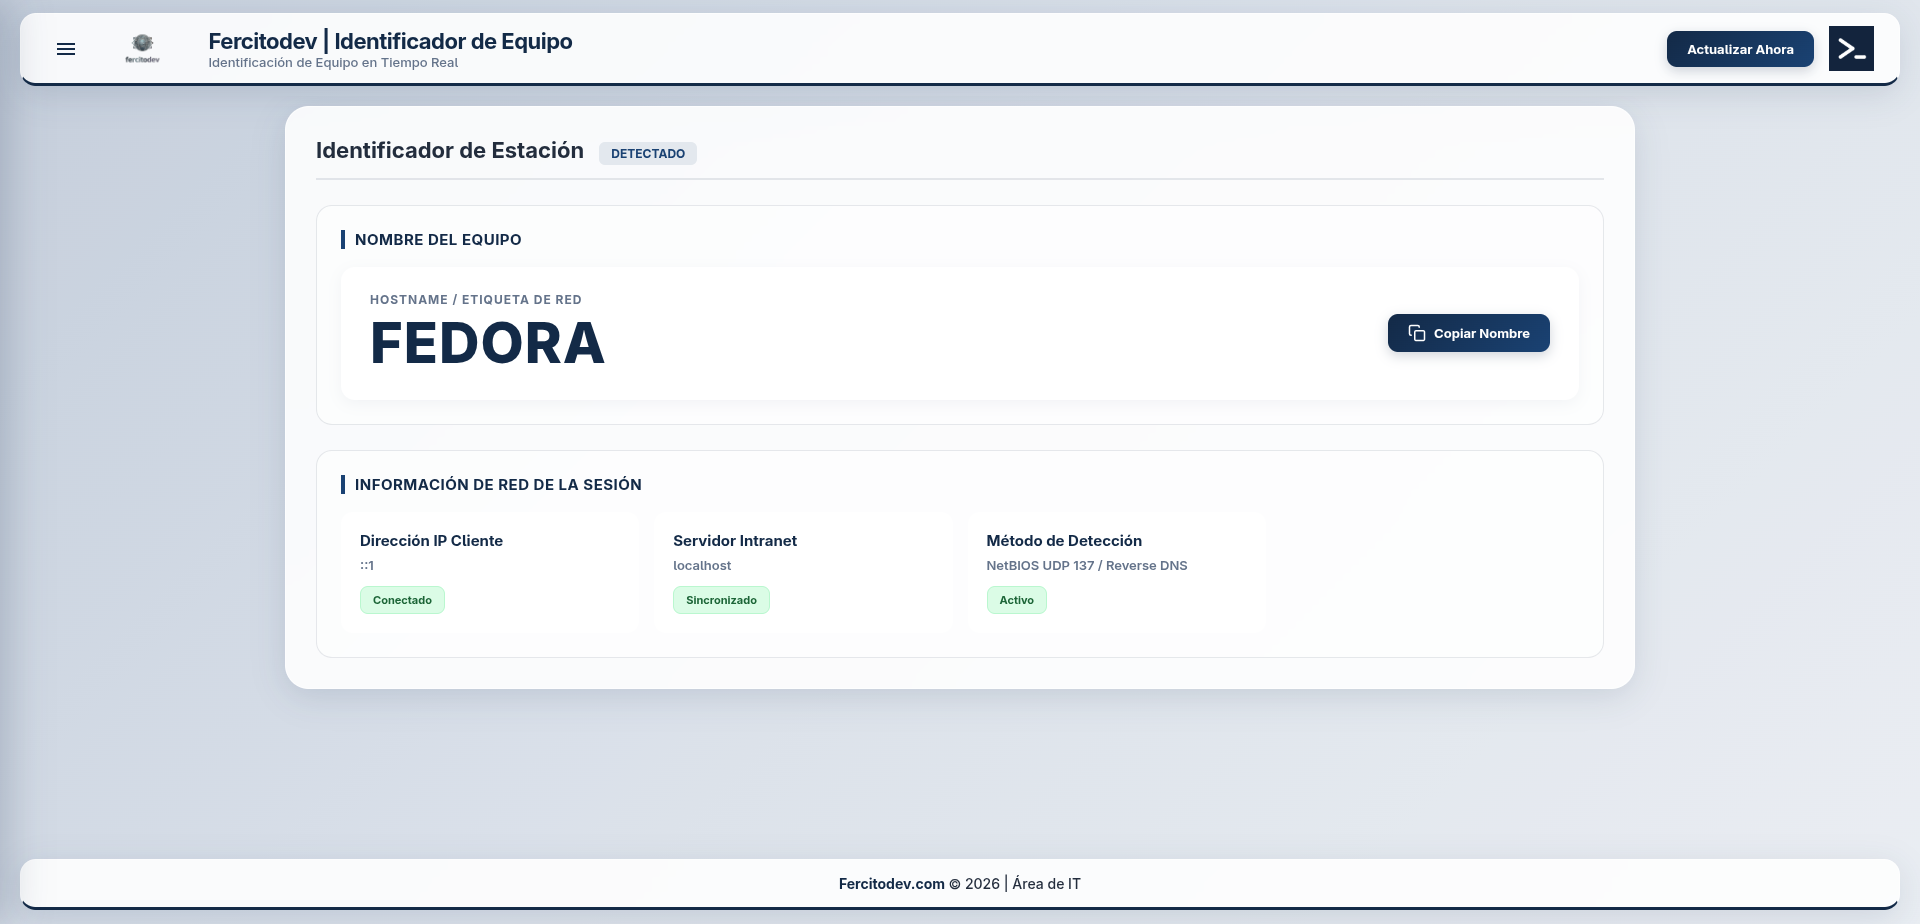Viewport: 1920px width, 924px height.
Task: Click the Conectado status badge
Action: (402, 600)
